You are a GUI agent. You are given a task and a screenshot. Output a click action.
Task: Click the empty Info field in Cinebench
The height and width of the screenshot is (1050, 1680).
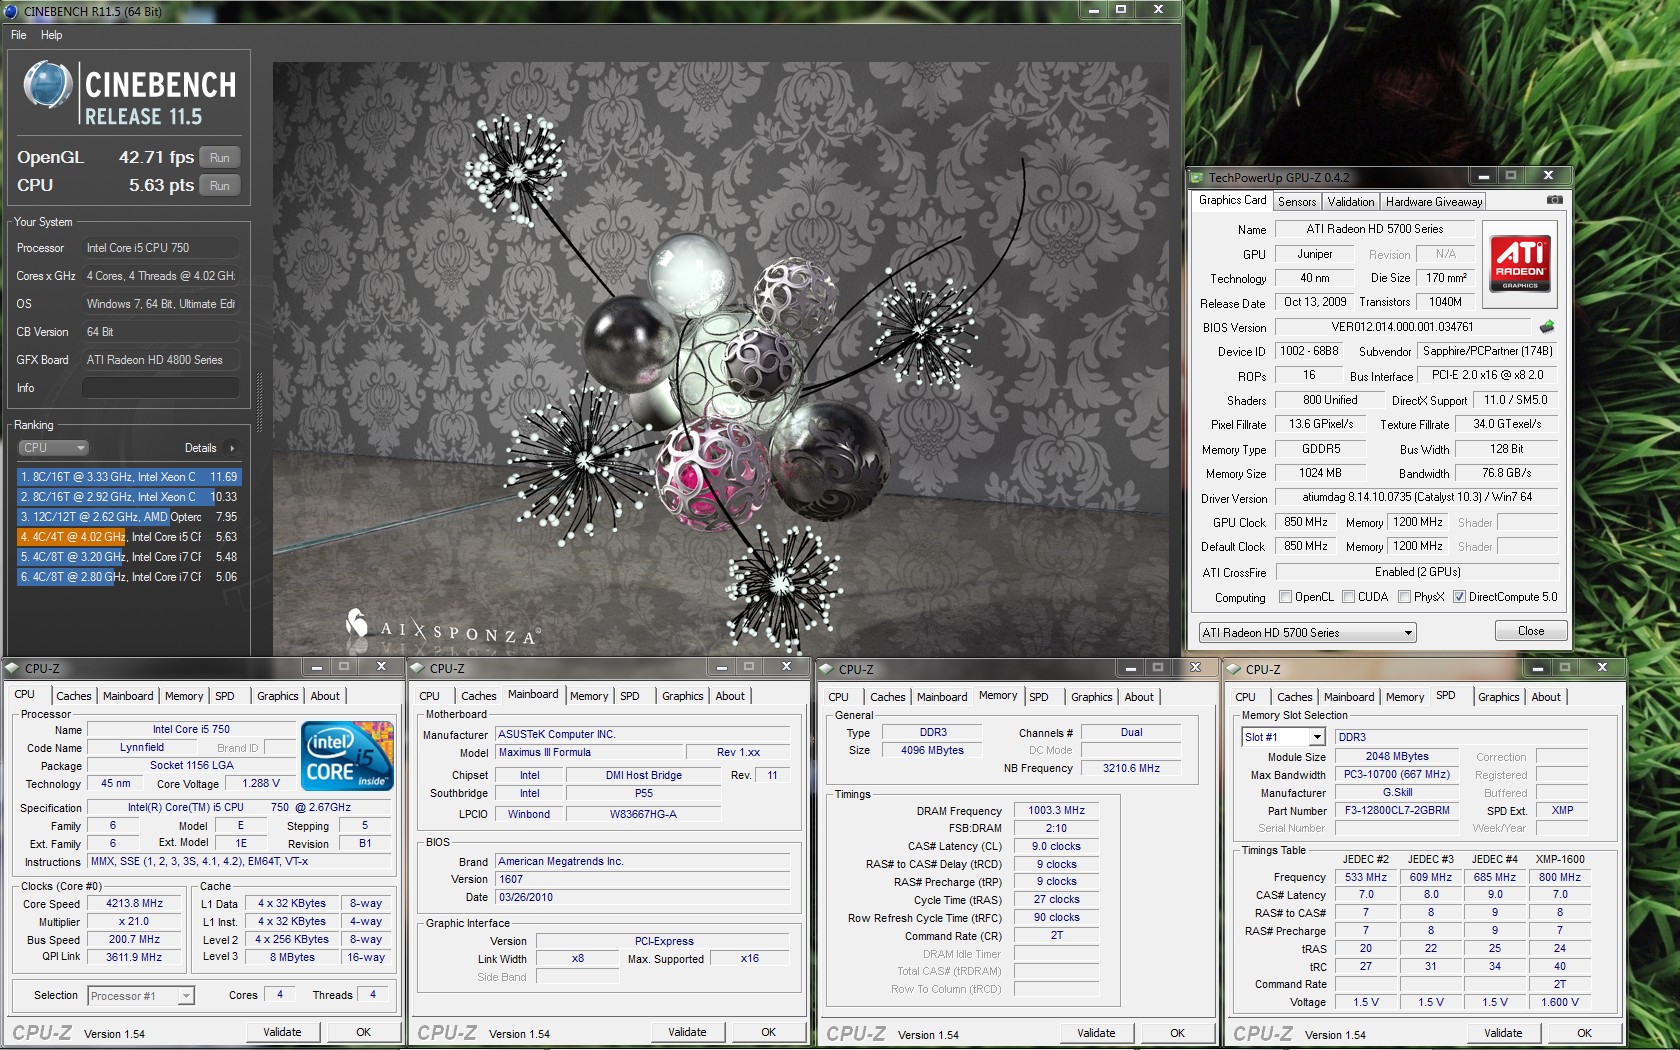(160, 388)
